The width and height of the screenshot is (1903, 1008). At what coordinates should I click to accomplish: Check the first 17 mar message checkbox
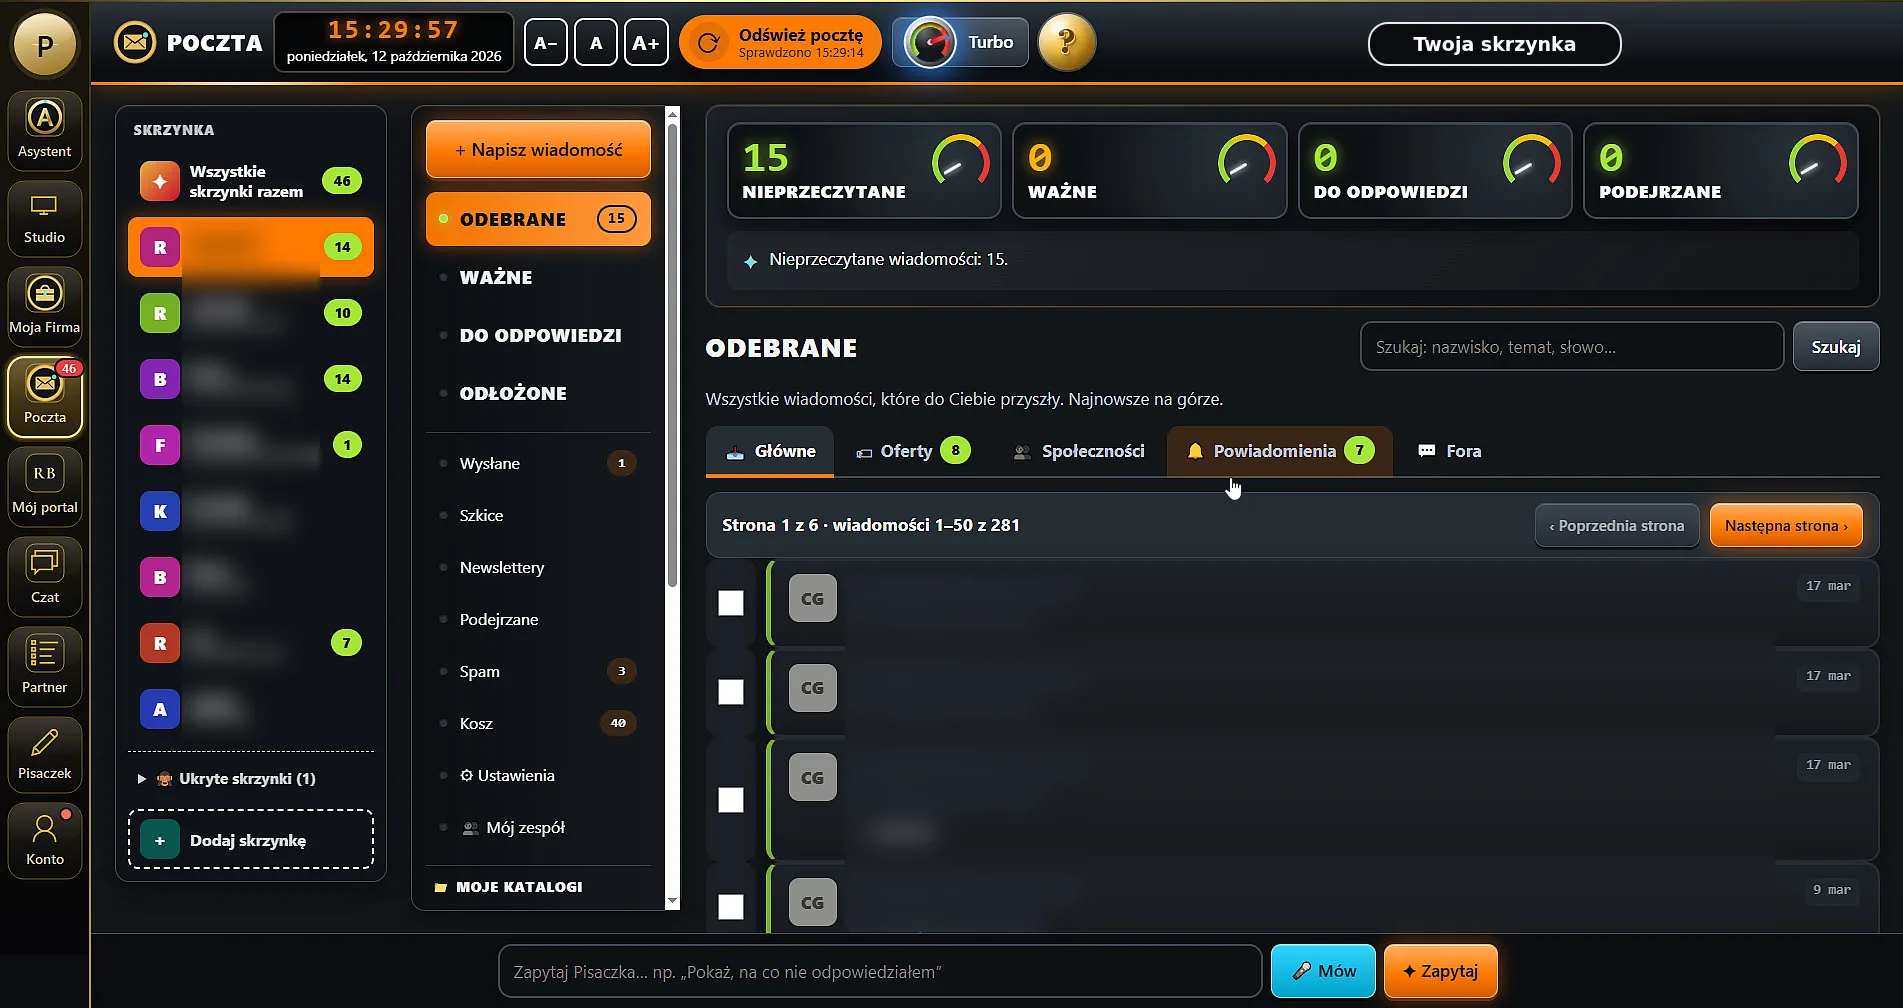[x=731, y=602]
